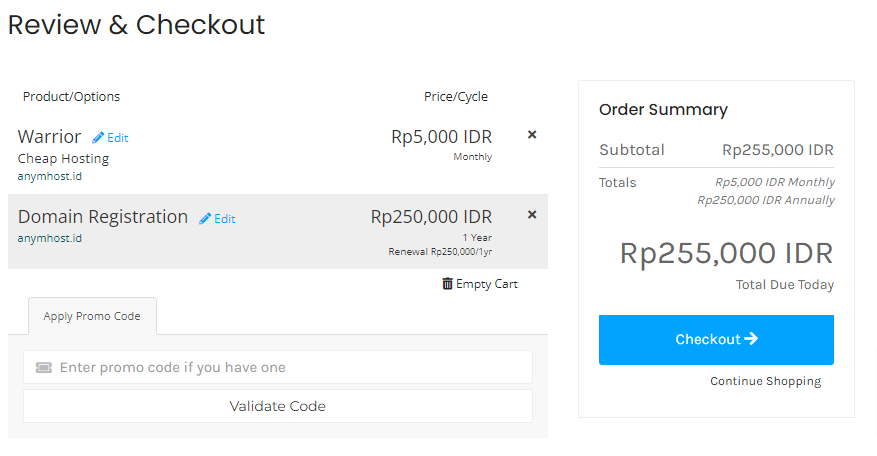Click the large Rp255,000 IDR total due
877x456 pixels.
(x=726, y=253)
